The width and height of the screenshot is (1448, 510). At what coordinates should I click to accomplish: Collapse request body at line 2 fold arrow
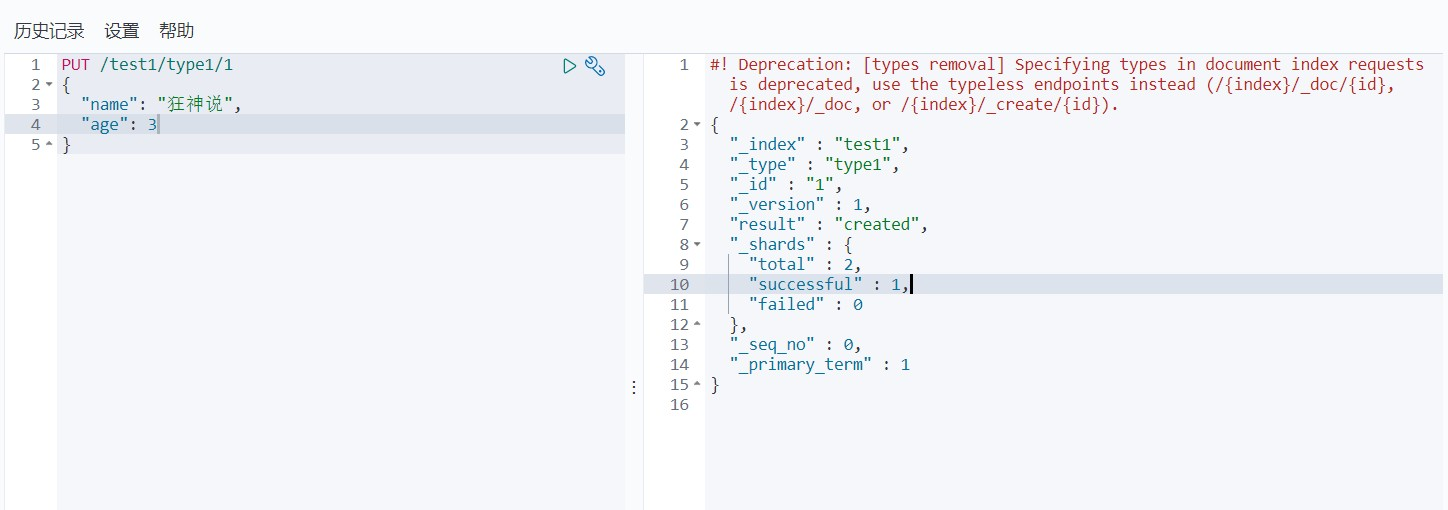[49, 85]
